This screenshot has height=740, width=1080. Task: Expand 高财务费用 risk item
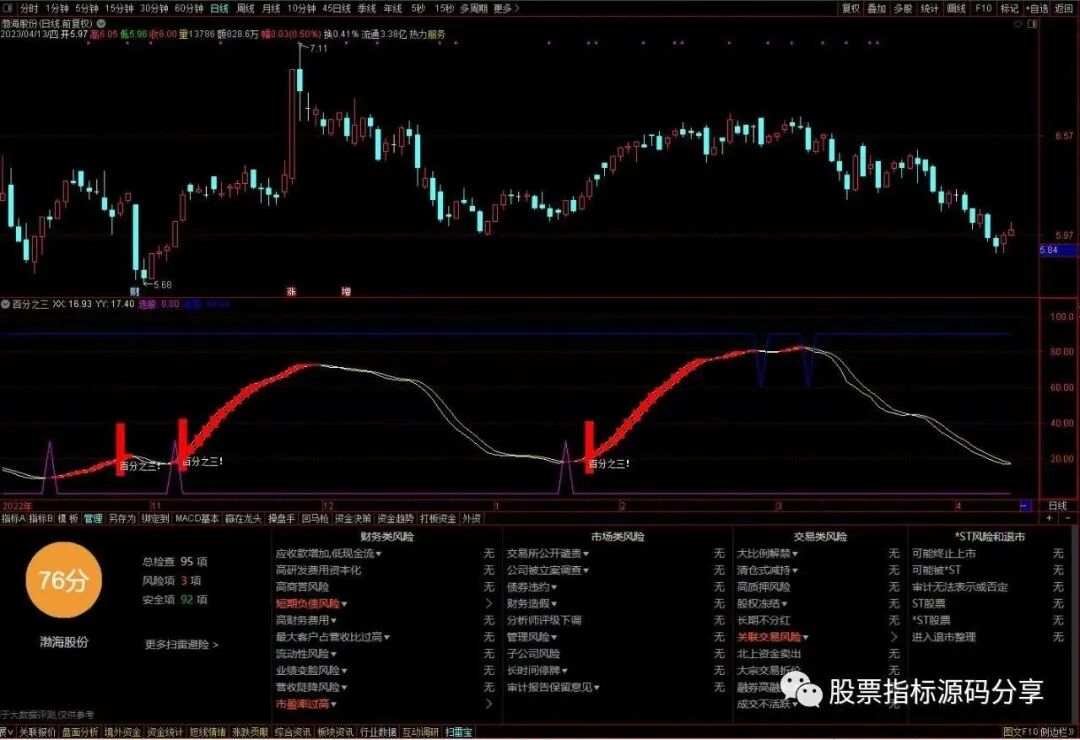[x=306, y=620]
